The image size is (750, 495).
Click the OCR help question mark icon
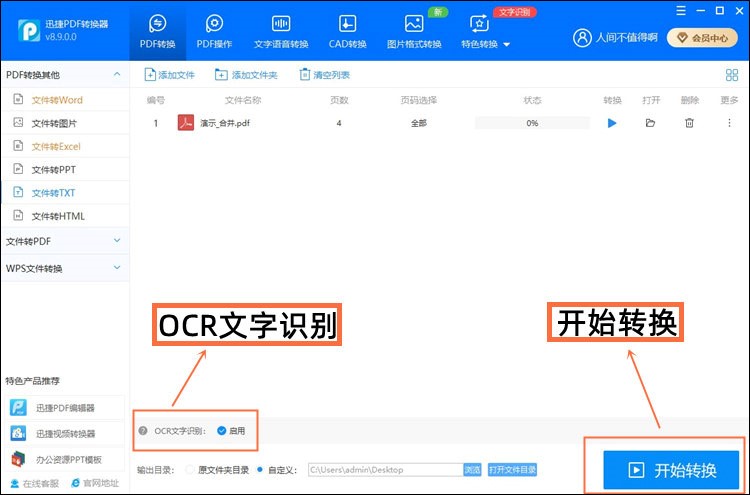click(143, 430)
